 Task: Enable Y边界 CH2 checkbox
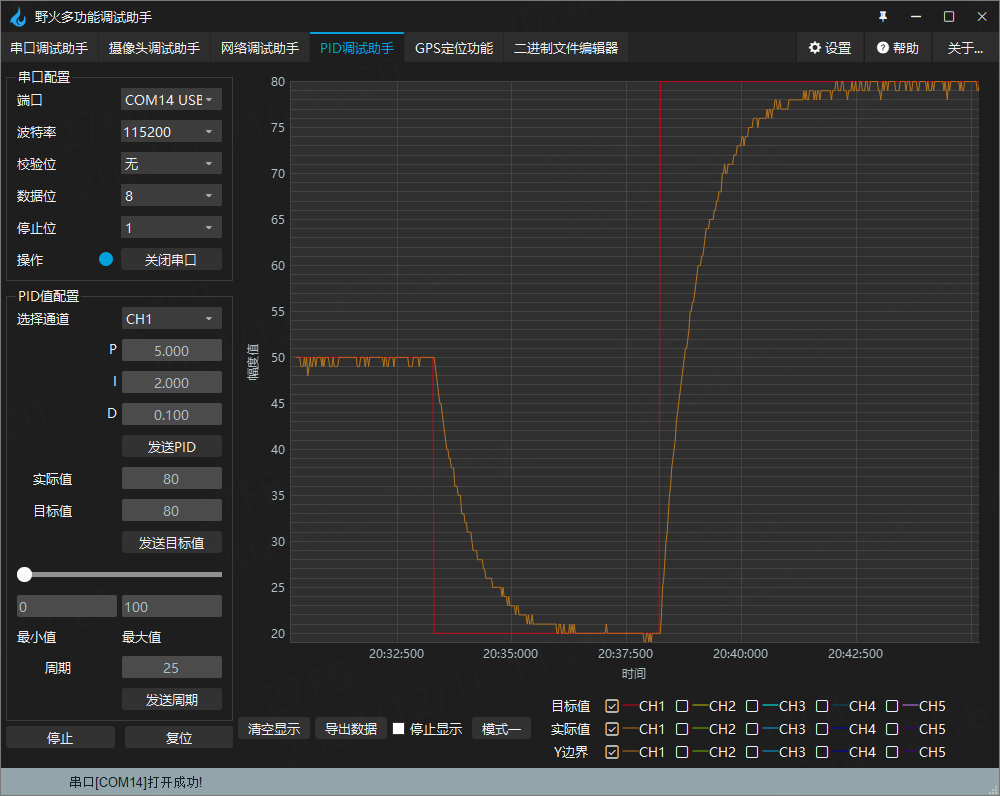682,752
